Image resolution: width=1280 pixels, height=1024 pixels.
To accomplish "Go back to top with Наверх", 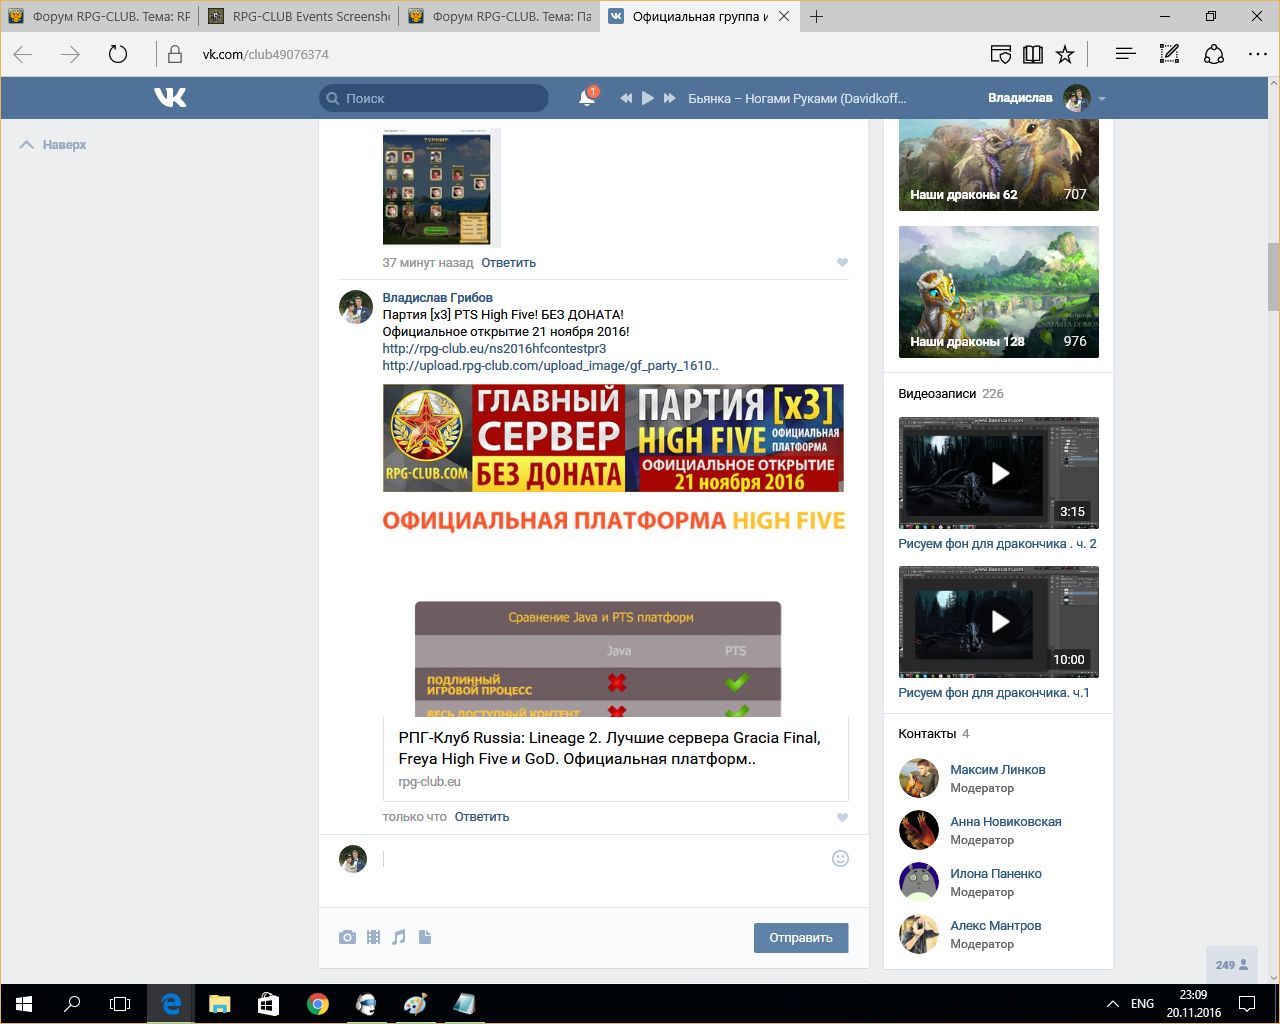I will (x=53, y=145).
